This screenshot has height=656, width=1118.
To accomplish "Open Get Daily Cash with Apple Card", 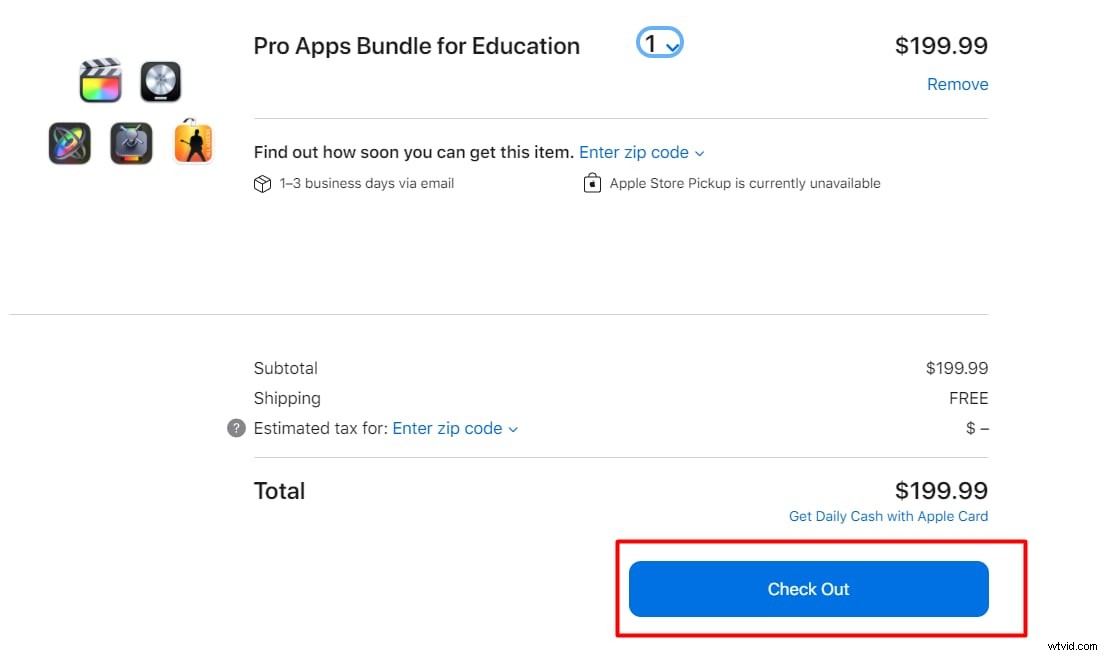I will [x=888, y=516].
